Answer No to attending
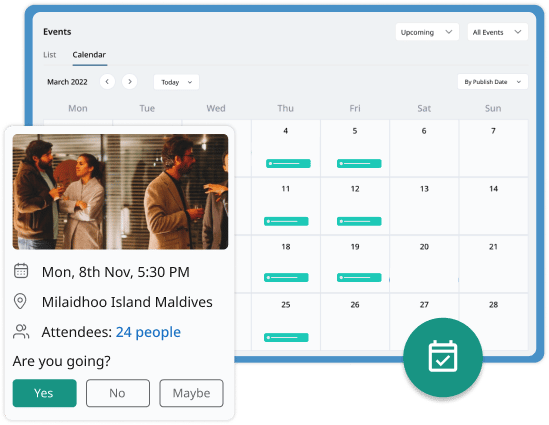549x425 pixels. (x=118, y=393)
